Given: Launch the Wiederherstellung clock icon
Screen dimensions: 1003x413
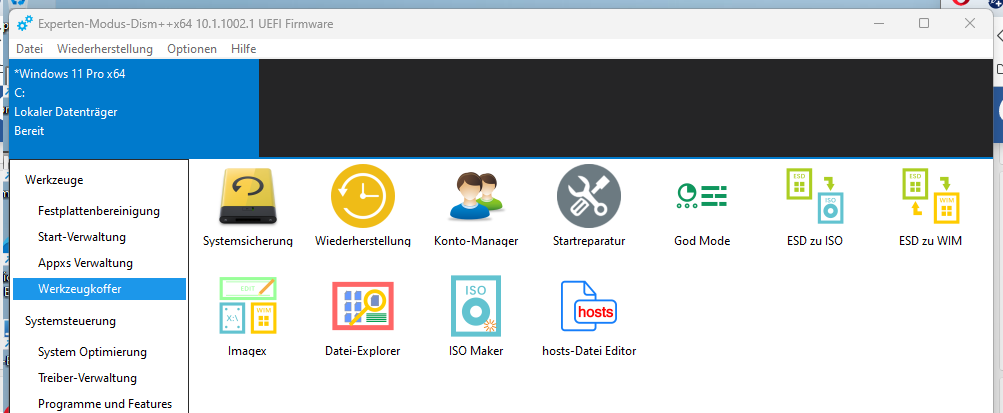Looking at the screenshot, I should [x=363, y=196].
